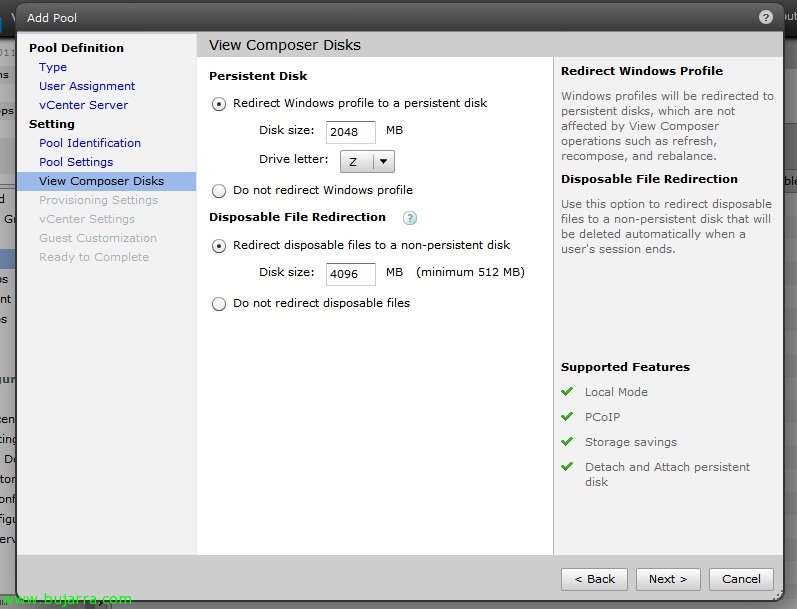Go to Type step in Pool Definition

pos(53,67)
